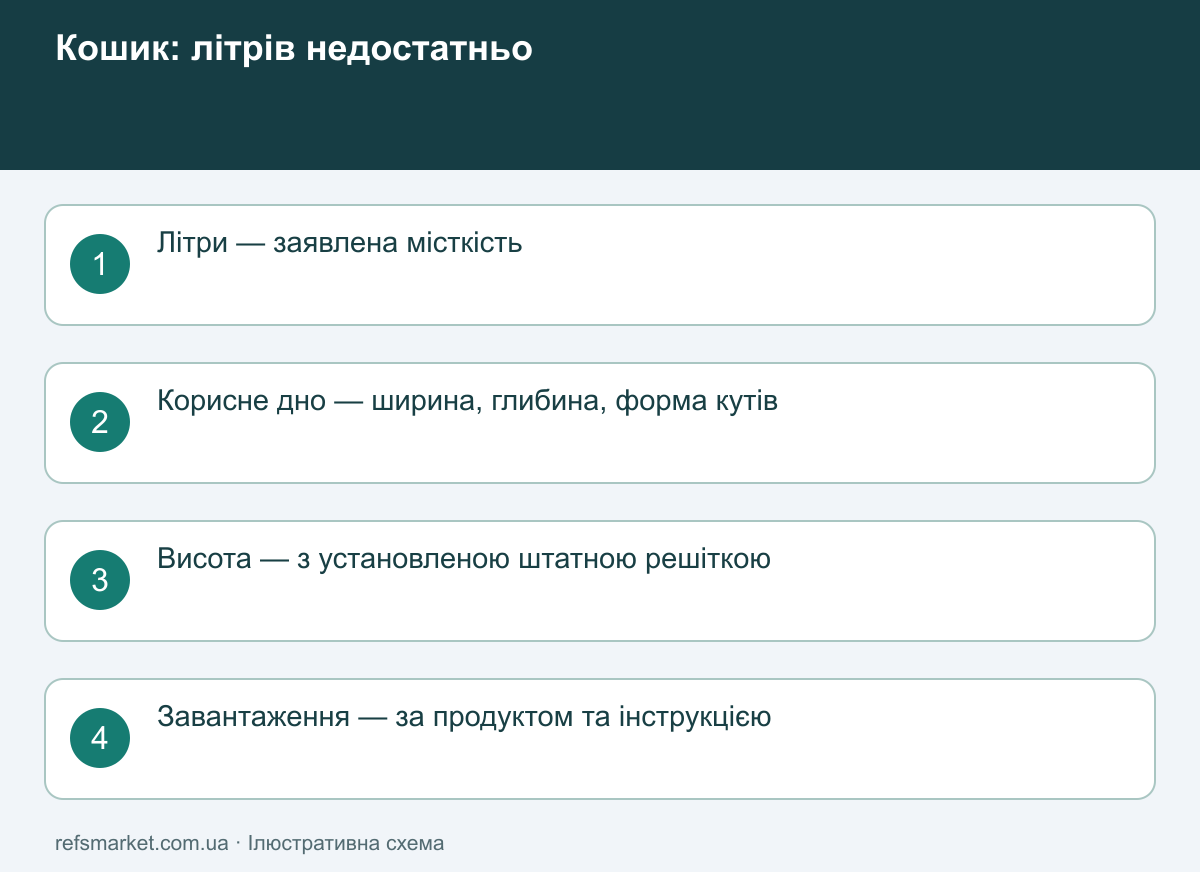Click "Корисне дно — ширина, глибина, форма кутів"

[x=467, y=401]
